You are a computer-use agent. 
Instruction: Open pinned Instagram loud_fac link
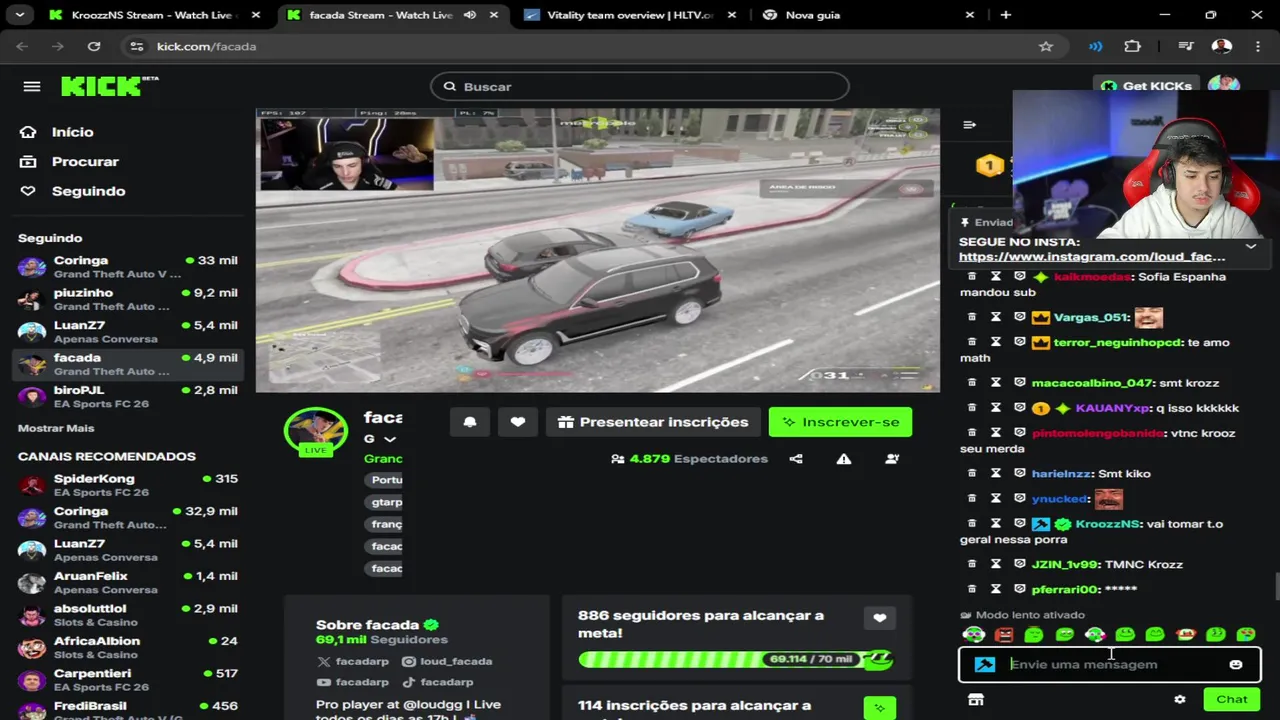[1092, 257]
